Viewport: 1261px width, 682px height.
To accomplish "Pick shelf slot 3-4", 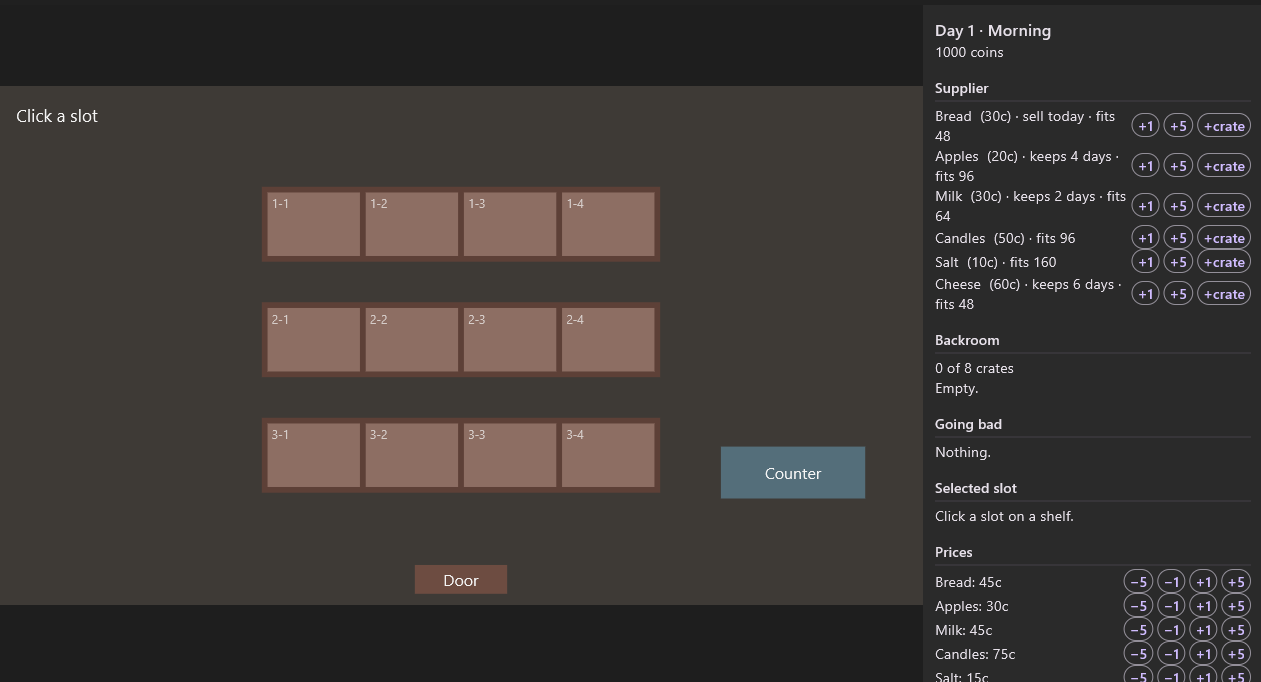I will point(608,455).
